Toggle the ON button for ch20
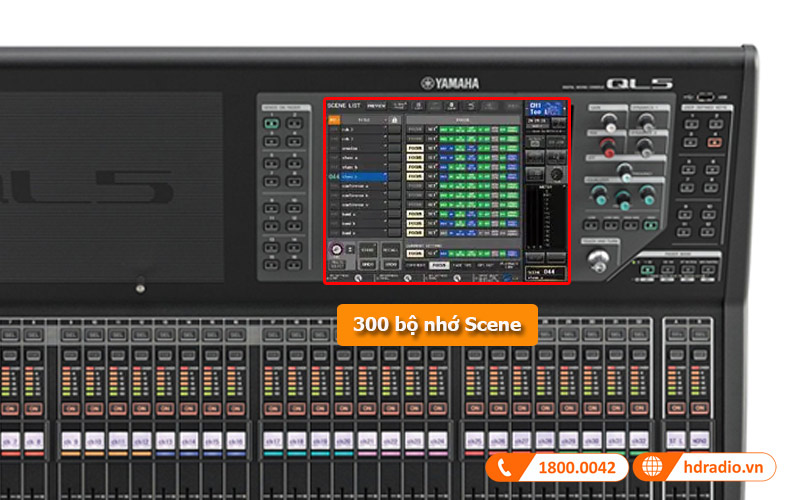Viewport: 800px width, 500px height. point(343,408)
